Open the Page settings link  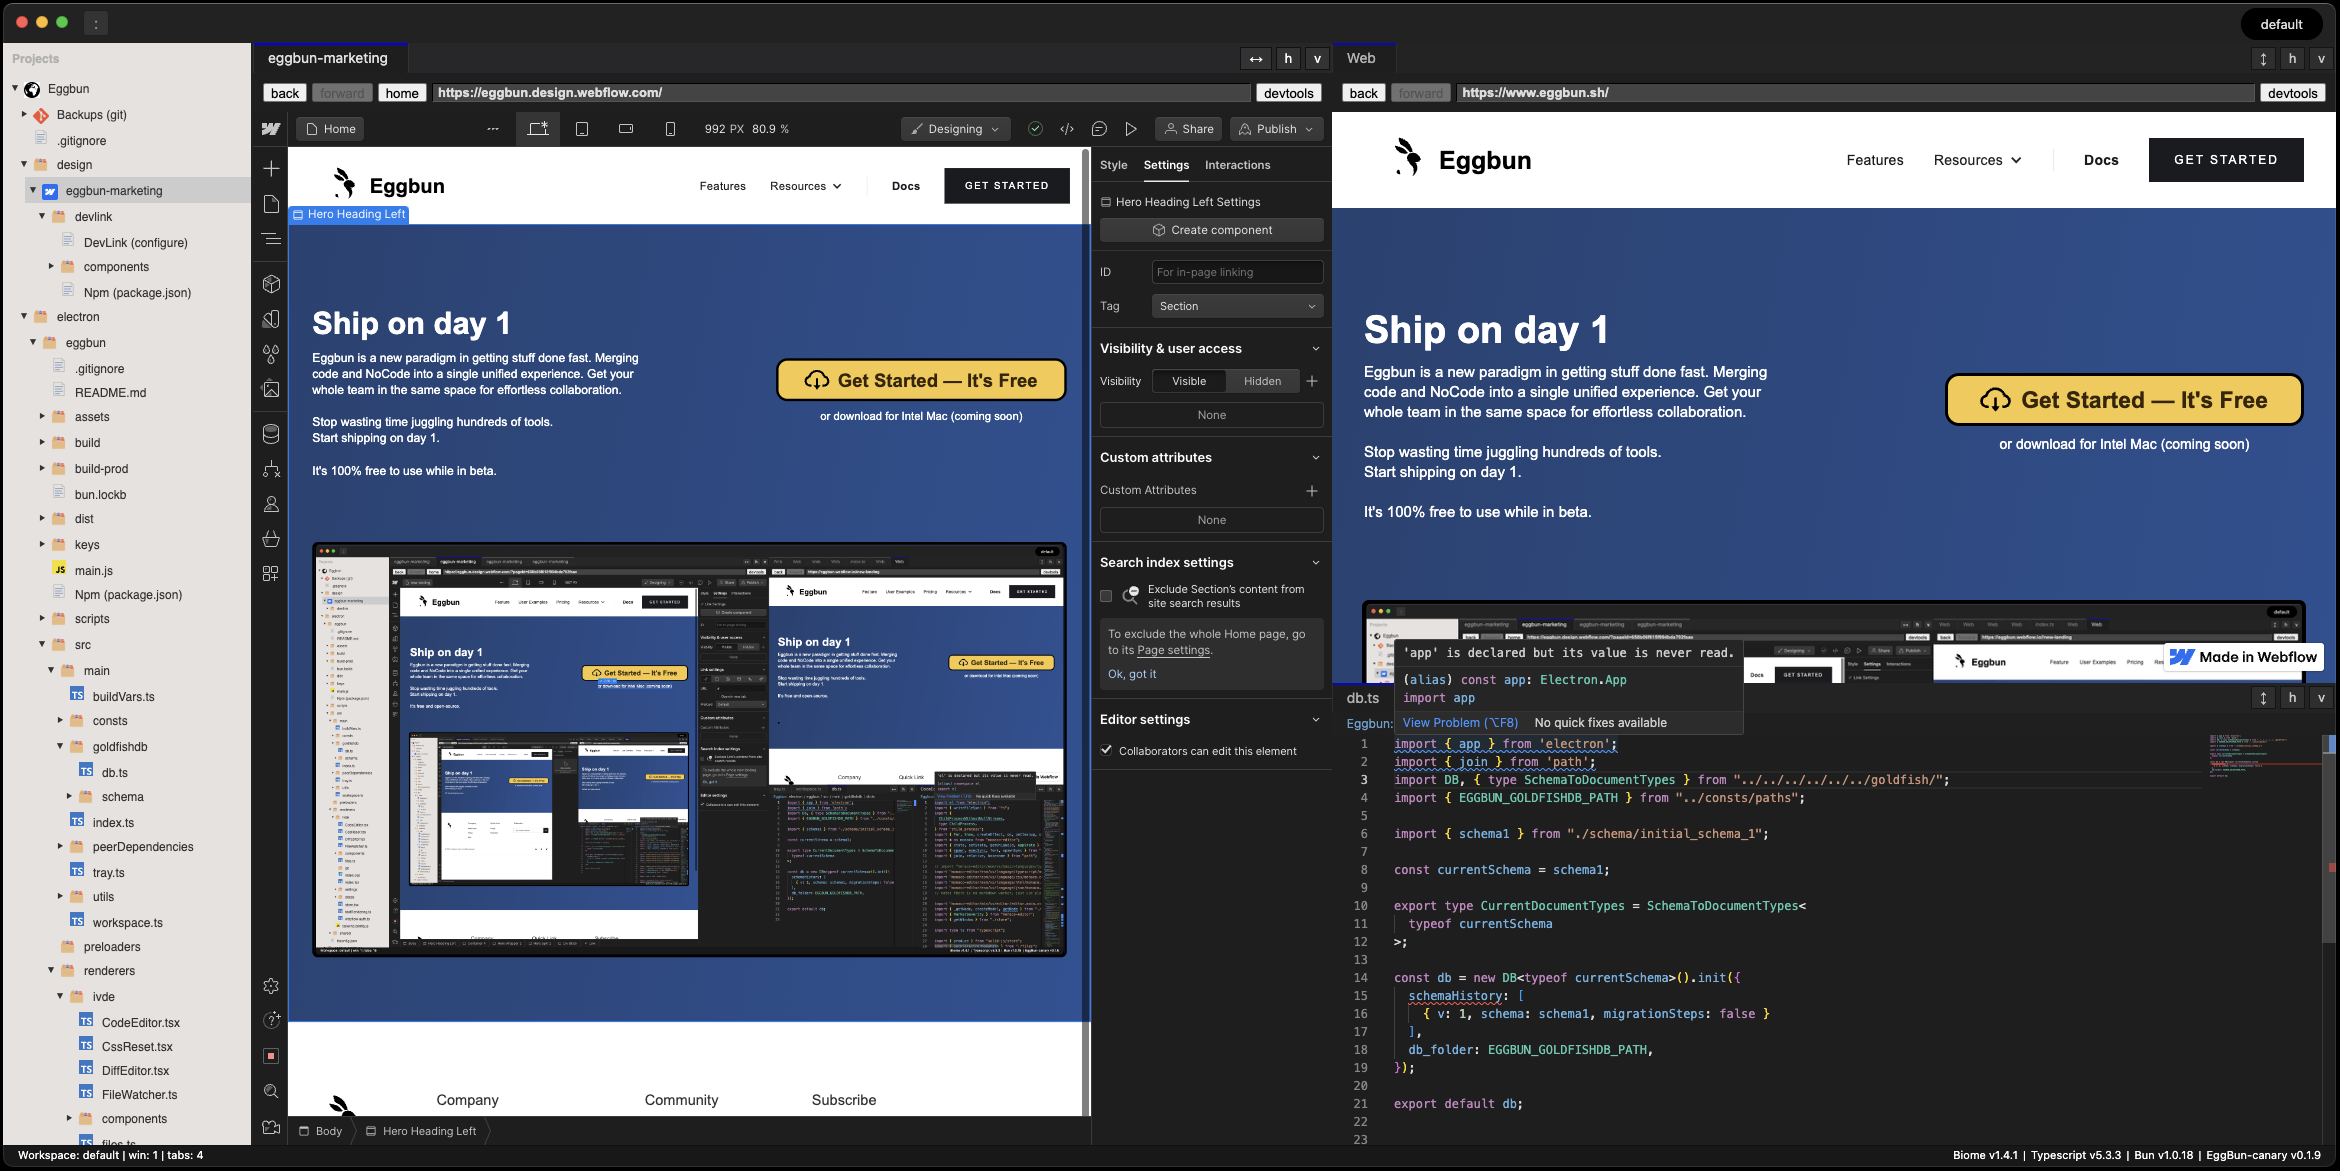(1173, 650)
